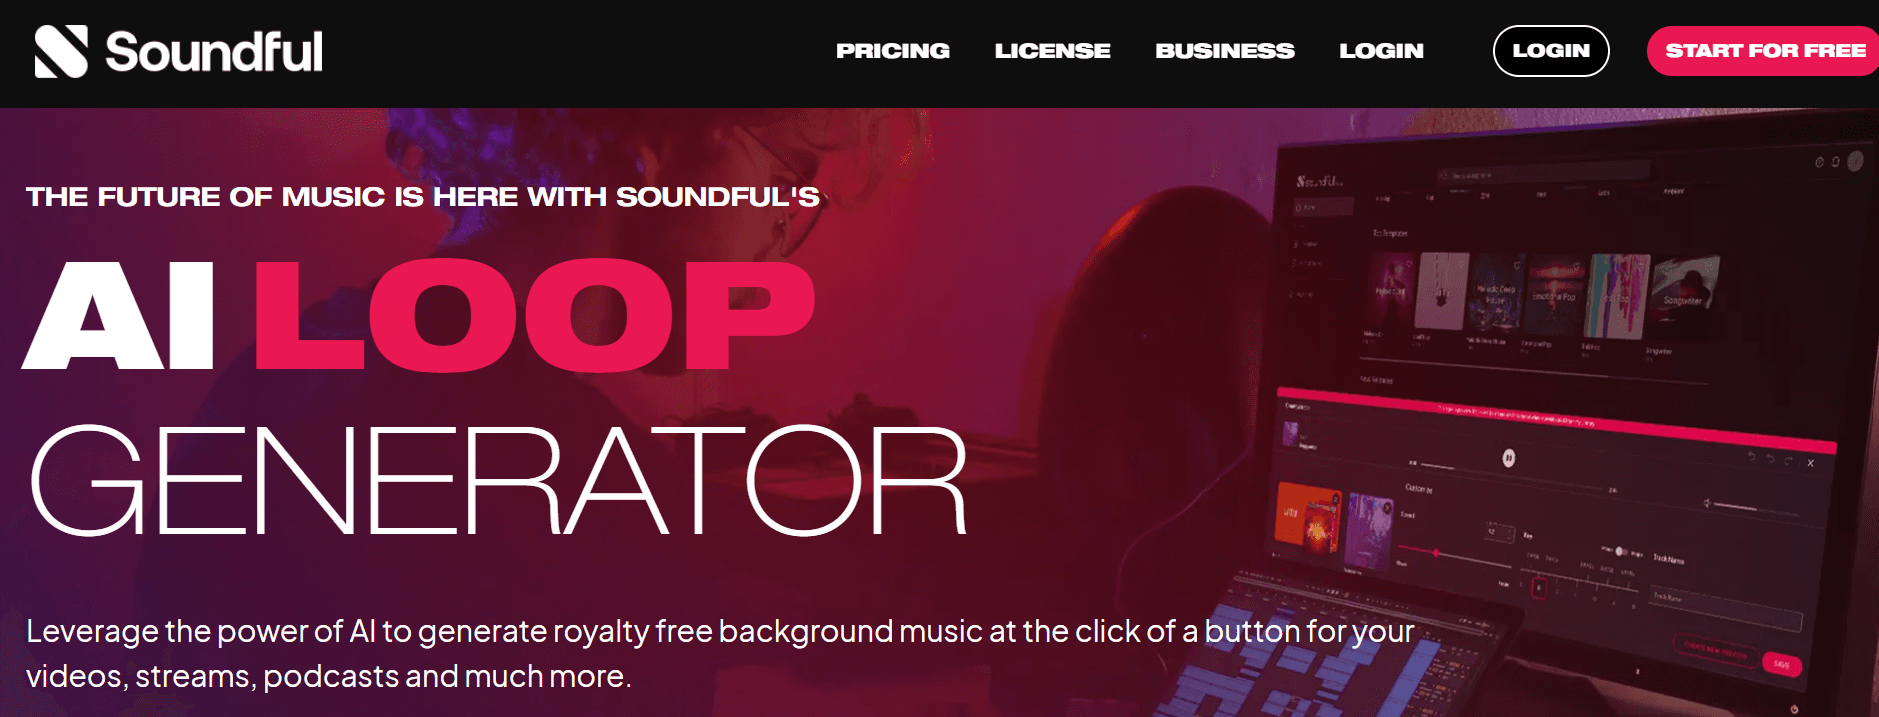Click the redo arrow in the track editor
Viewport: 1879px width, 717px height.
tap(1788, 460)
